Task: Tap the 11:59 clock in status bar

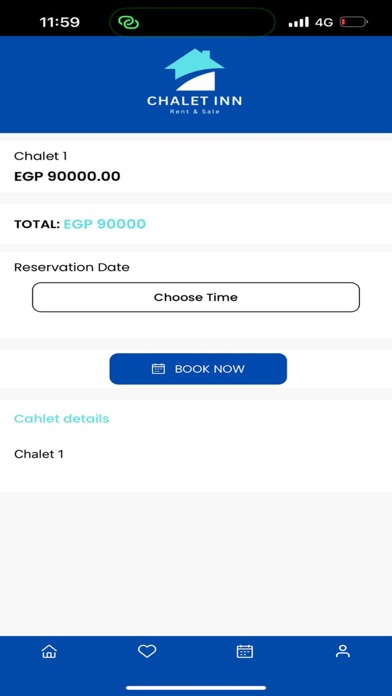Action: (x=59, y=22)
